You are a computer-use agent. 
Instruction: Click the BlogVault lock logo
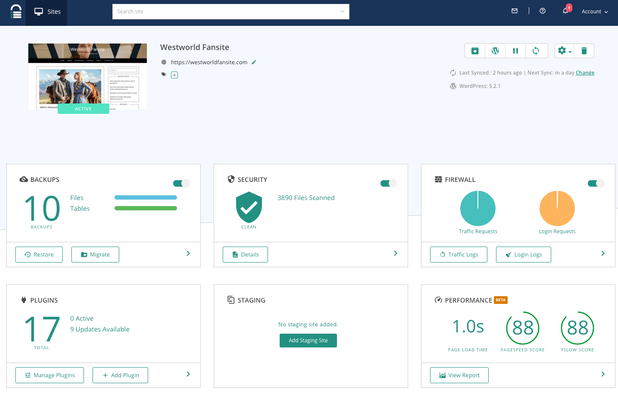pyautogui.click(x=16, y=11)
